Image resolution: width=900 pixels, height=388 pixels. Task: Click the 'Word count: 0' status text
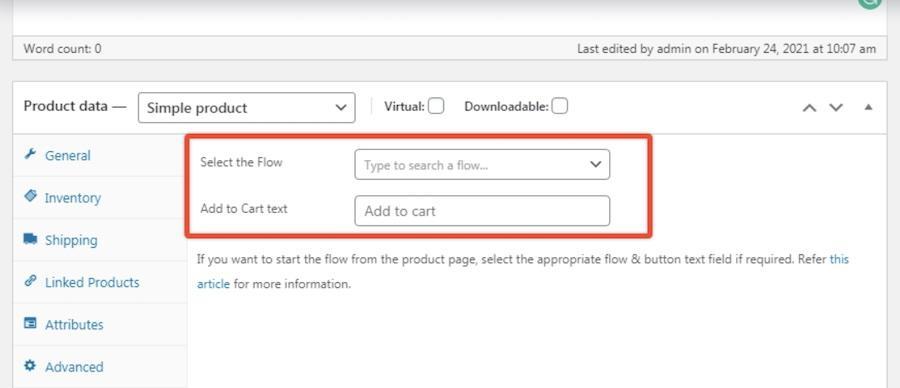pos(63,49)
